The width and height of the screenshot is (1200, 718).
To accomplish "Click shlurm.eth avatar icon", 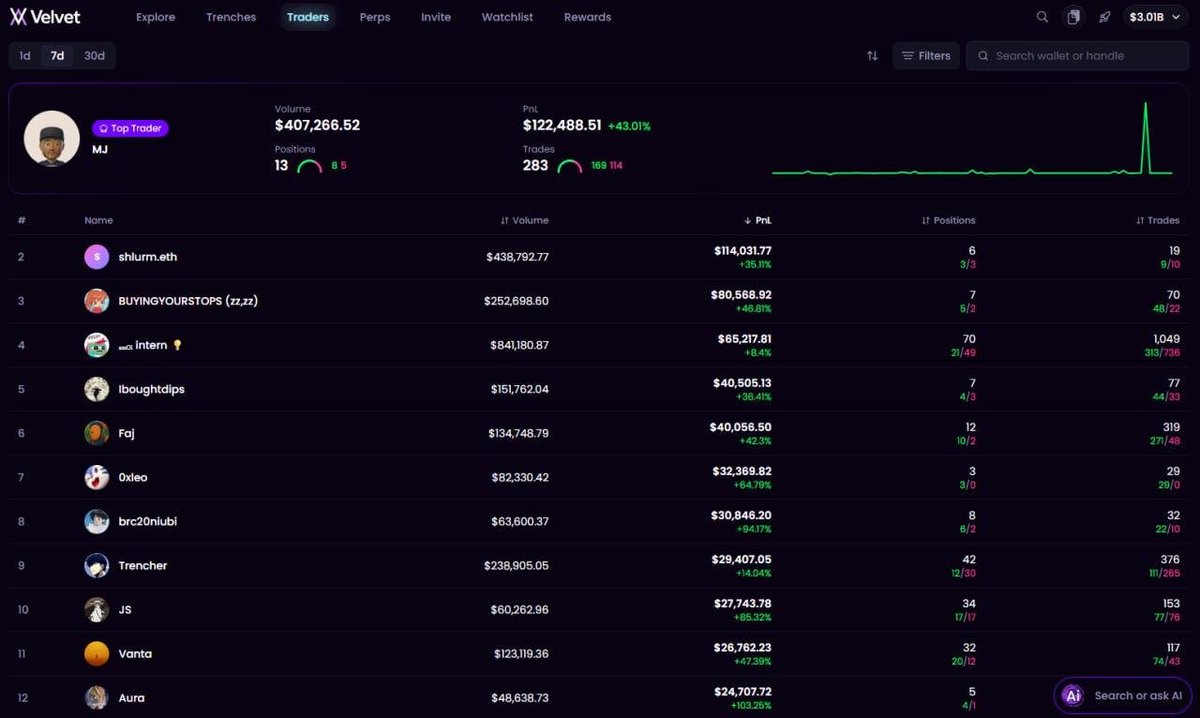I will (97, 257).
